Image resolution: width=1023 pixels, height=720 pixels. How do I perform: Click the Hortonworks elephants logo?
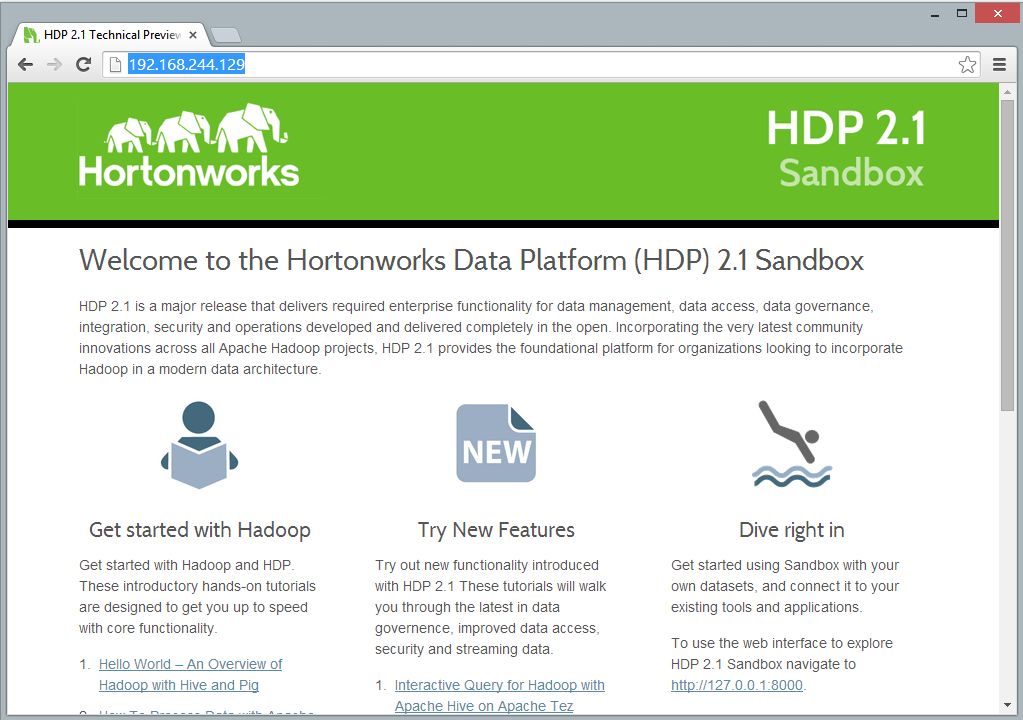189,146
